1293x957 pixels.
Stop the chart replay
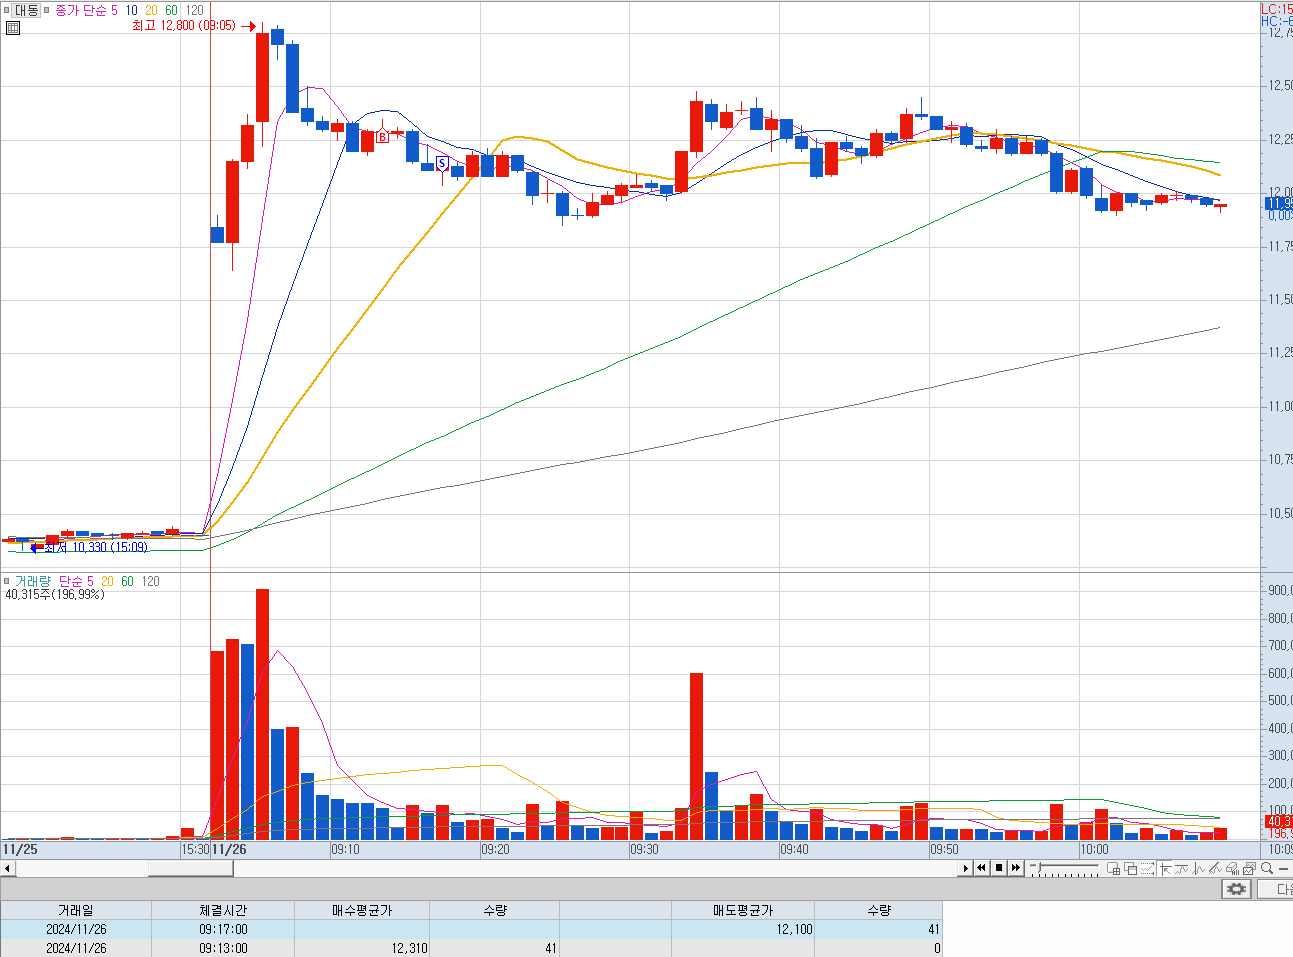click(998, 868)
